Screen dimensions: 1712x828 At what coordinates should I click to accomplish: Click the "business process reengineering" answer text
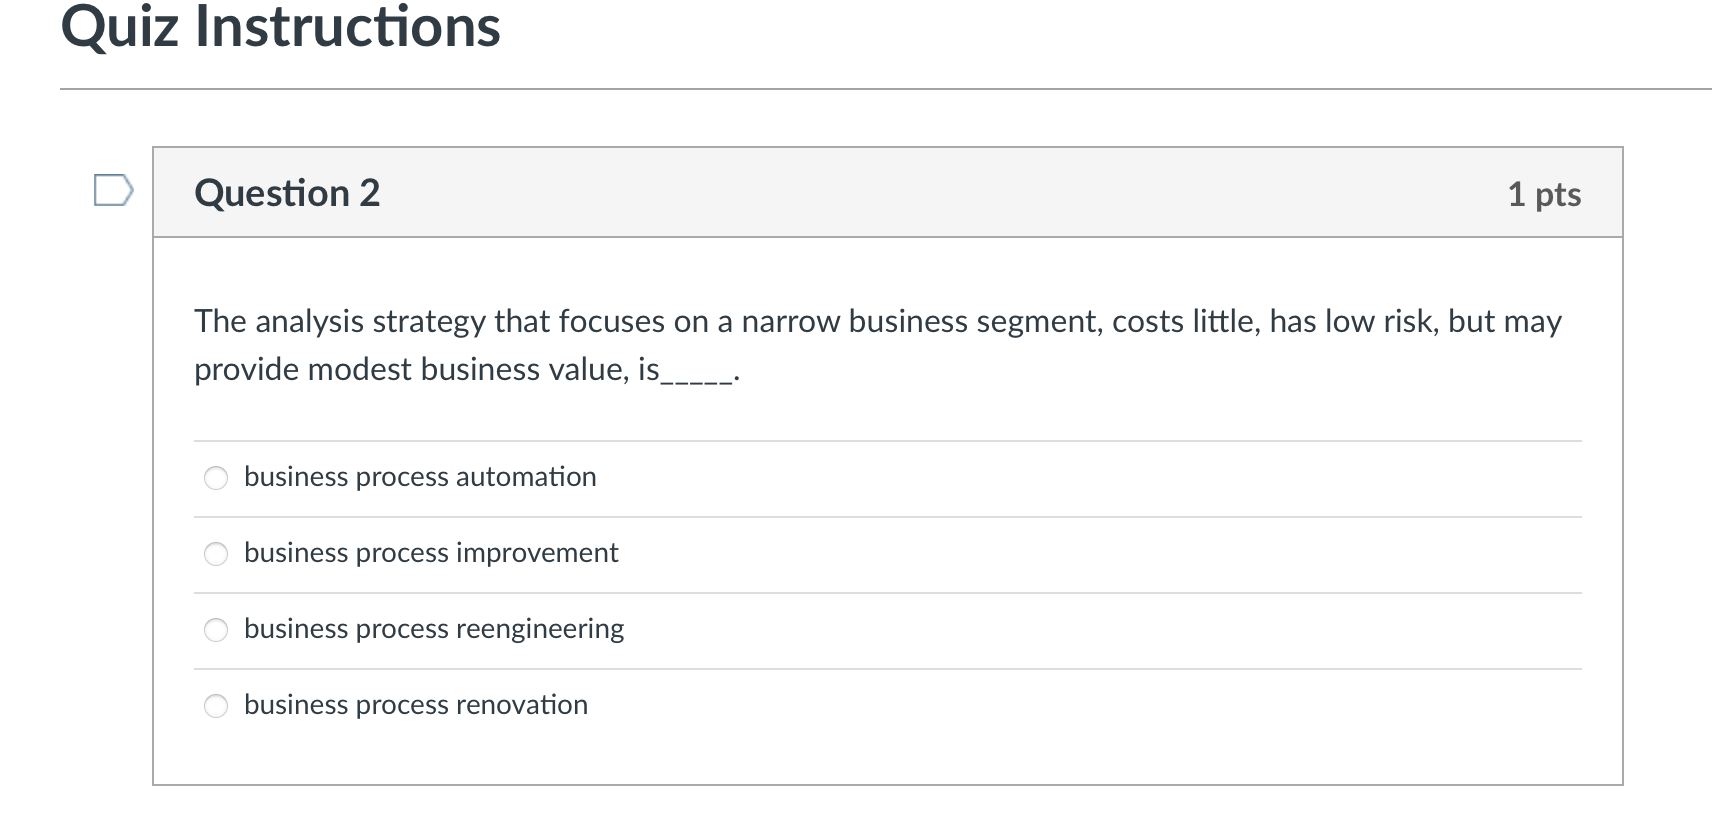coord(434,629)
